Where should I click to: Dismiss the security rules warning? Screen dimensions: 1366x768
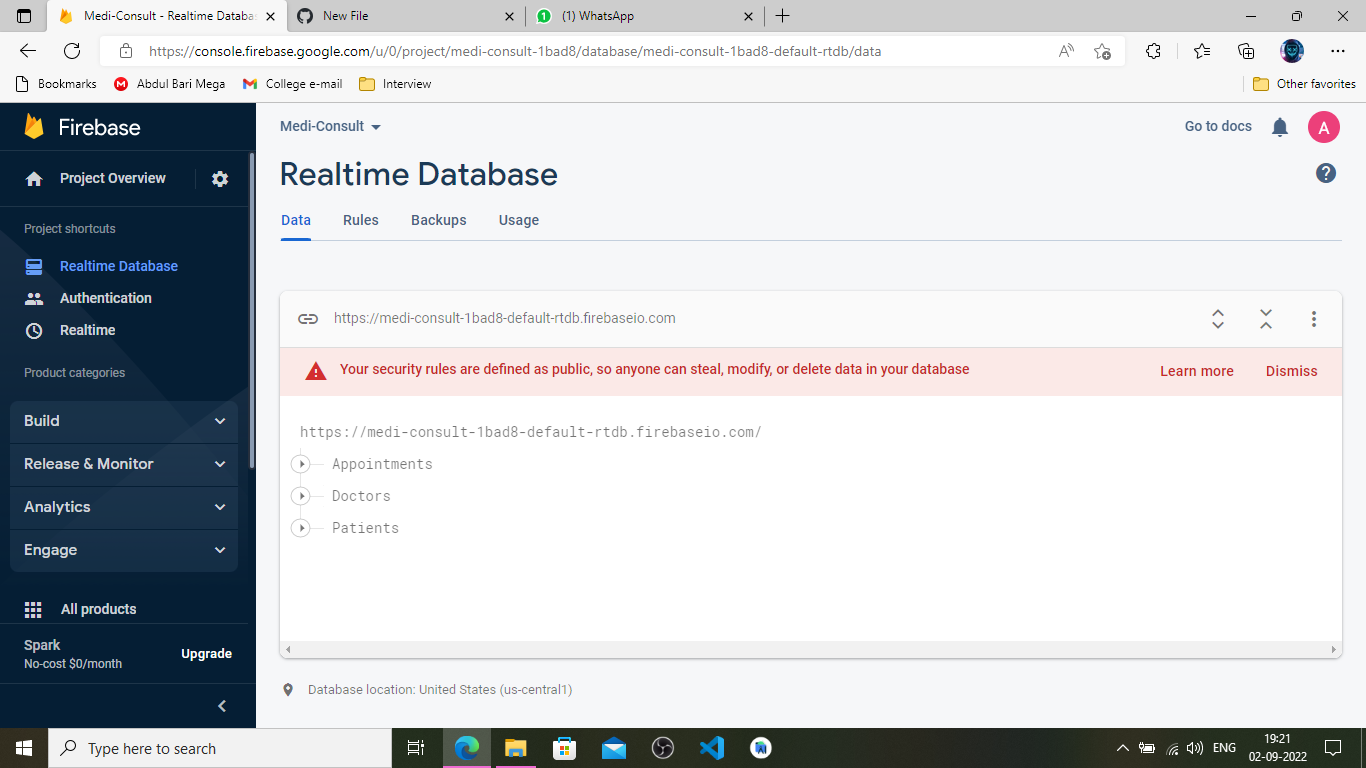1291,370
